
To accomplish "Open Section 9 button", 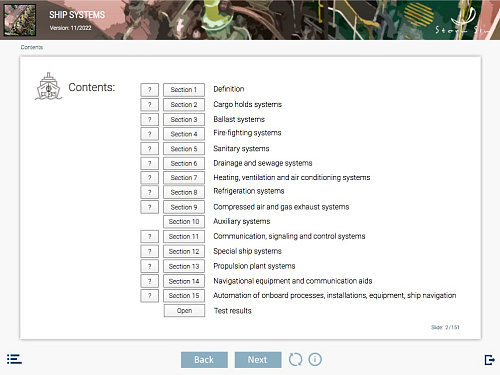I will (184, 207).
